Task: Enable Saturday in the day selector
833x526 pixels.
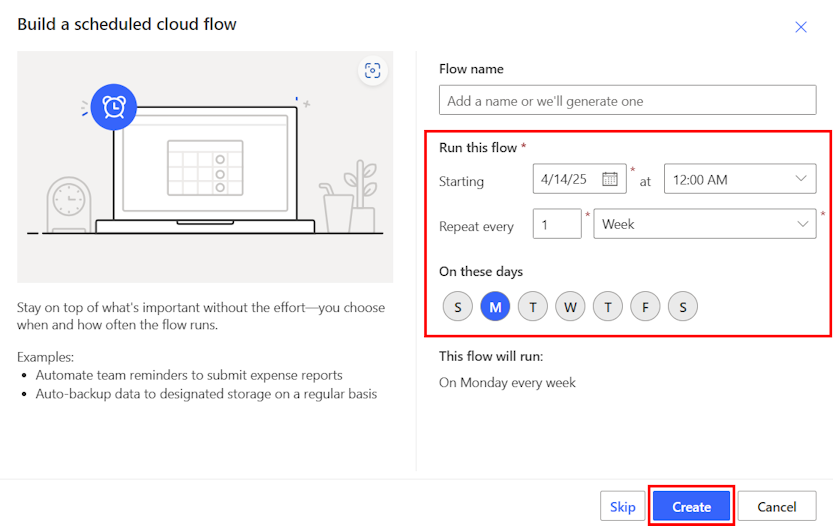Action: pyautogui.click(x=682, y=307)
